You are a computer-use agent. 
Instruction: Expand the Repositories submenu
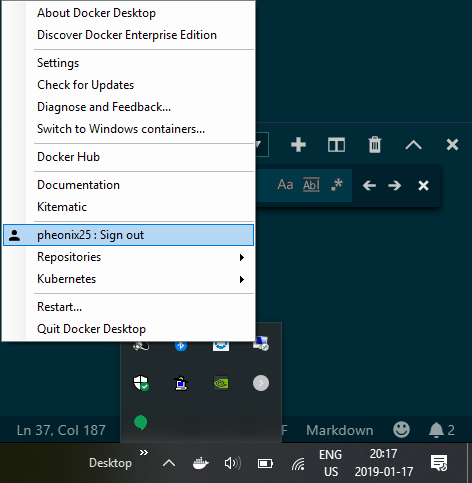pyautogui.click(x=128, y=257)
